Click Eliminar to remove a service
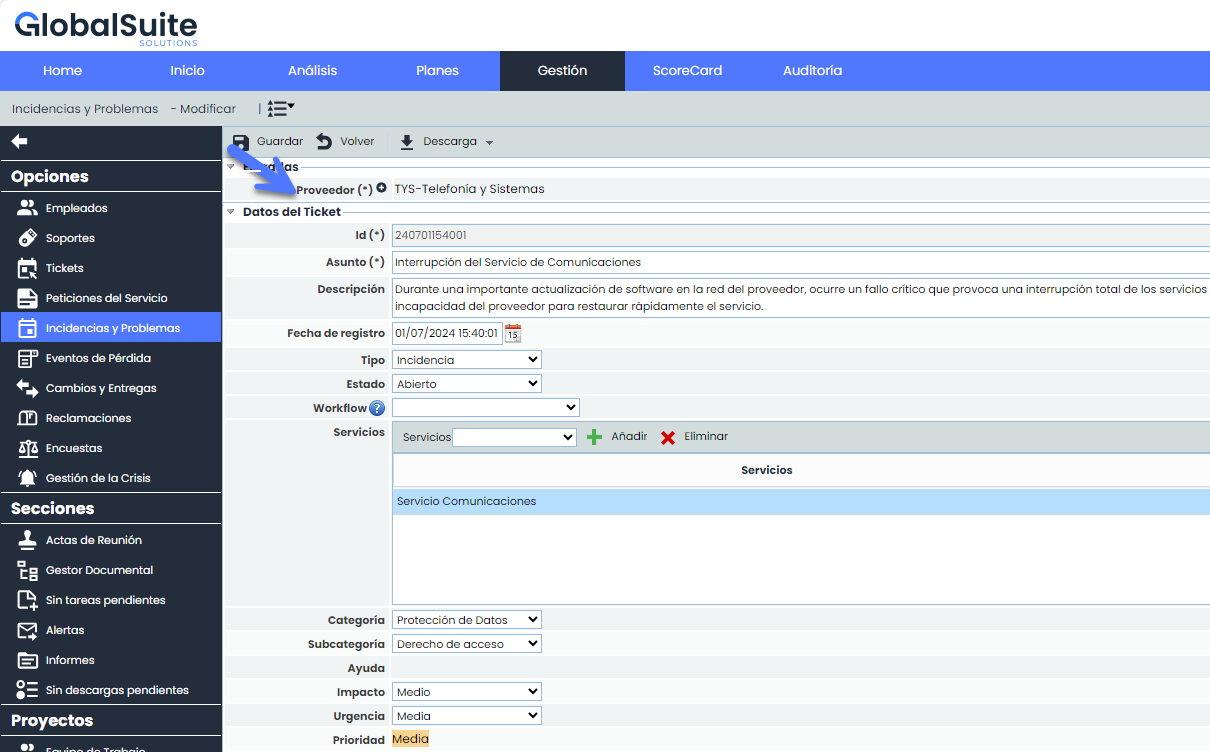1210x752 pixels. point(706,437)
